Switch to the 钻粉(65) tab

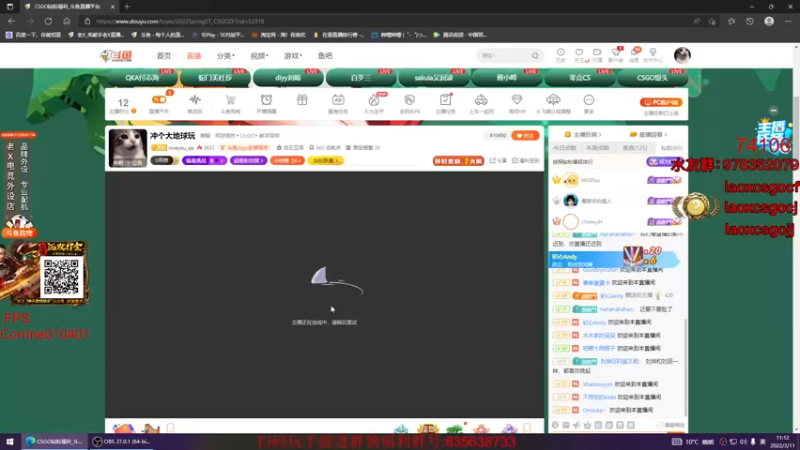click(x=671, y=148)
